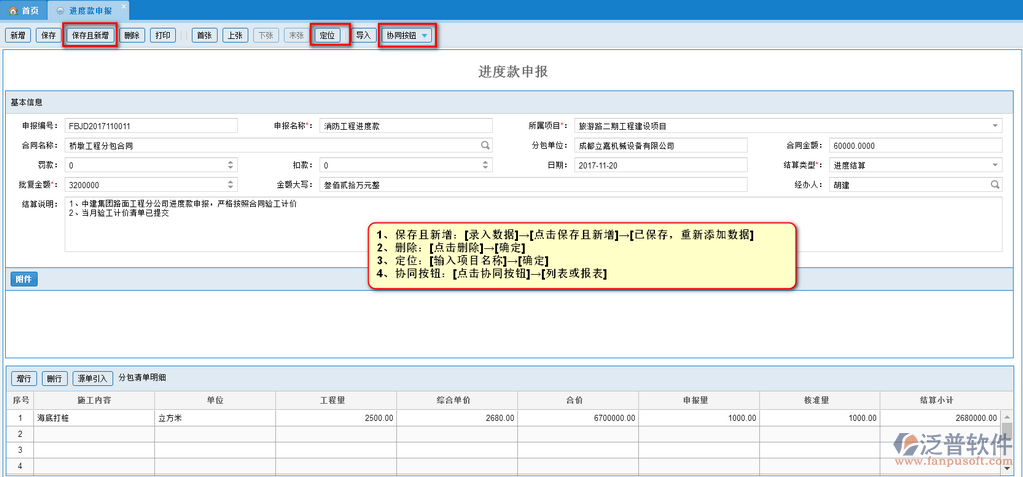Open the 协同按钮 dropdown menu
The image size is (1023, 477).
point(407,35)
